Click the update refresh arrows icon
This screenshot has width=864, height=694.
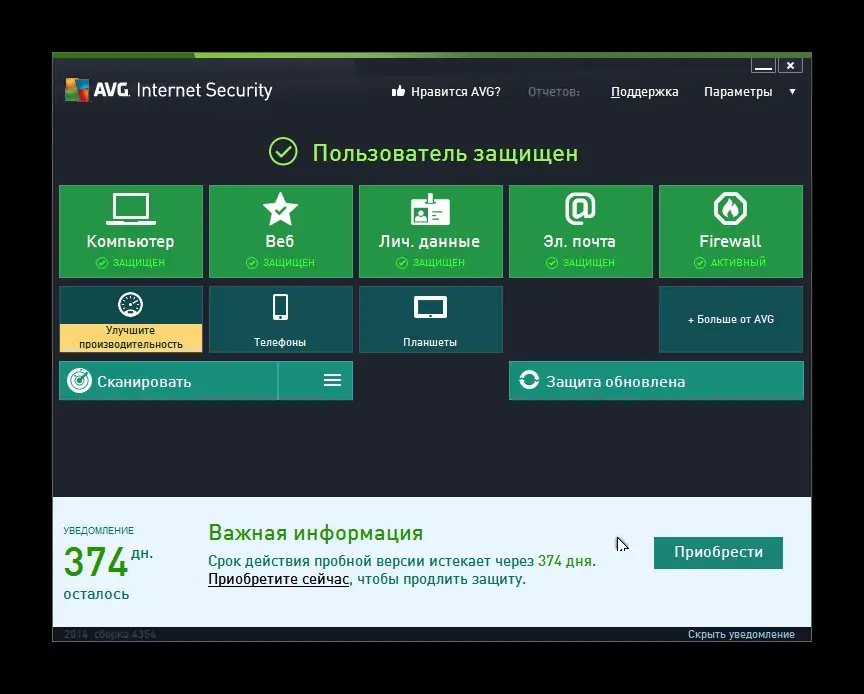click(529, 379)
